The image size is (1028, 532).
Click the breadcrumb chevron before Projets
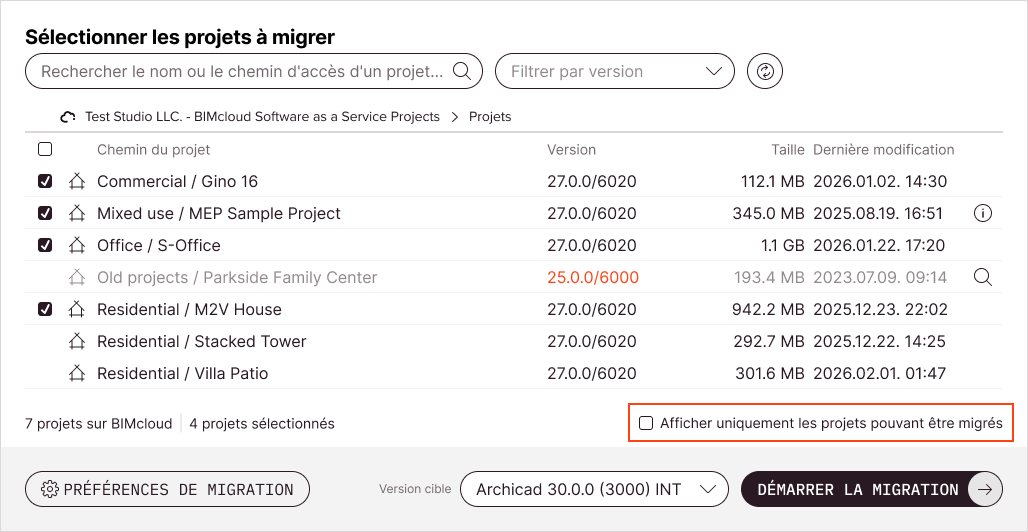pyautogui.click(x=454, y=117)
